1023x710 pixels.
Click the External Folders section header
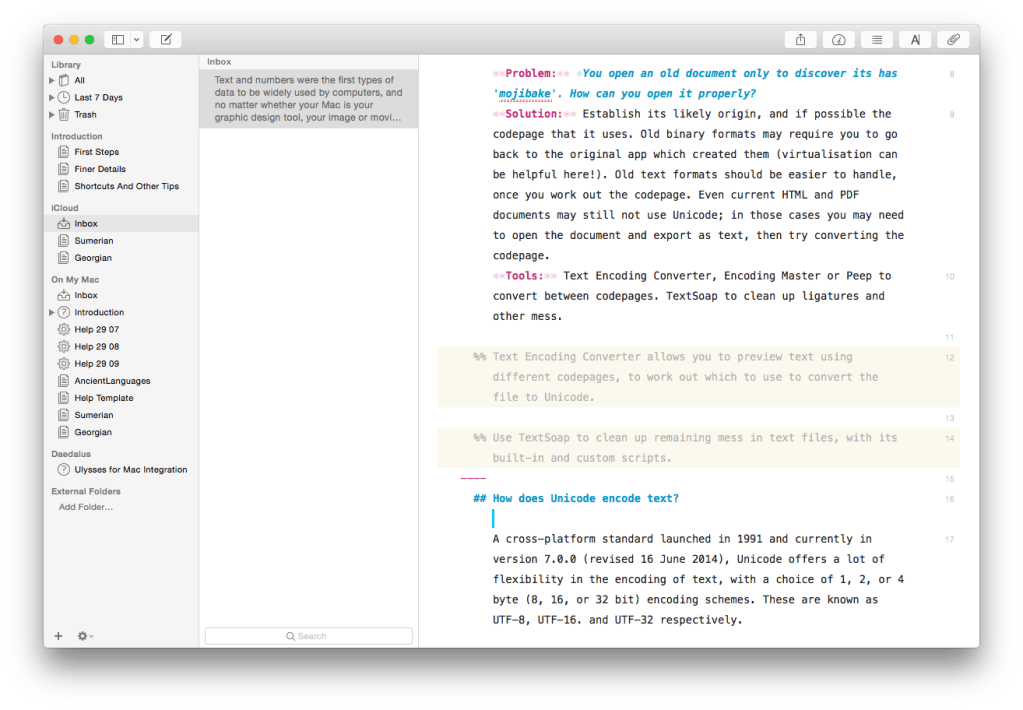coord(86,491)
